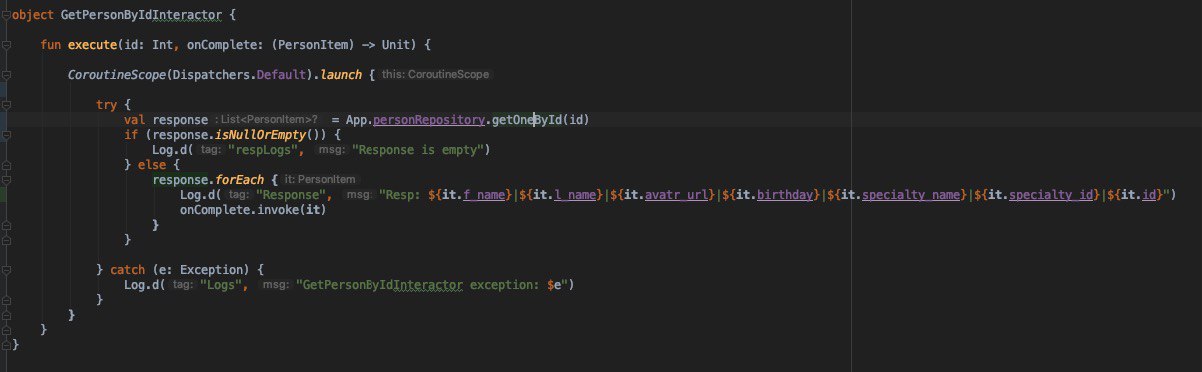1202x372 pixels.
Task: Click the val response declaration
Action: pos(166,120)
